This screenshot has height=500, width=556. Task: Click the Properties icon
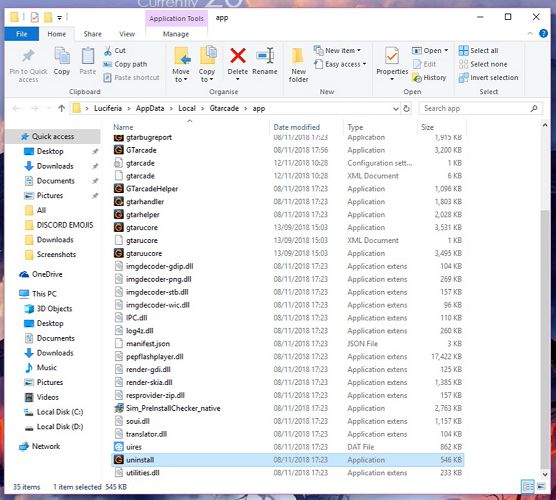pos(392,56)
